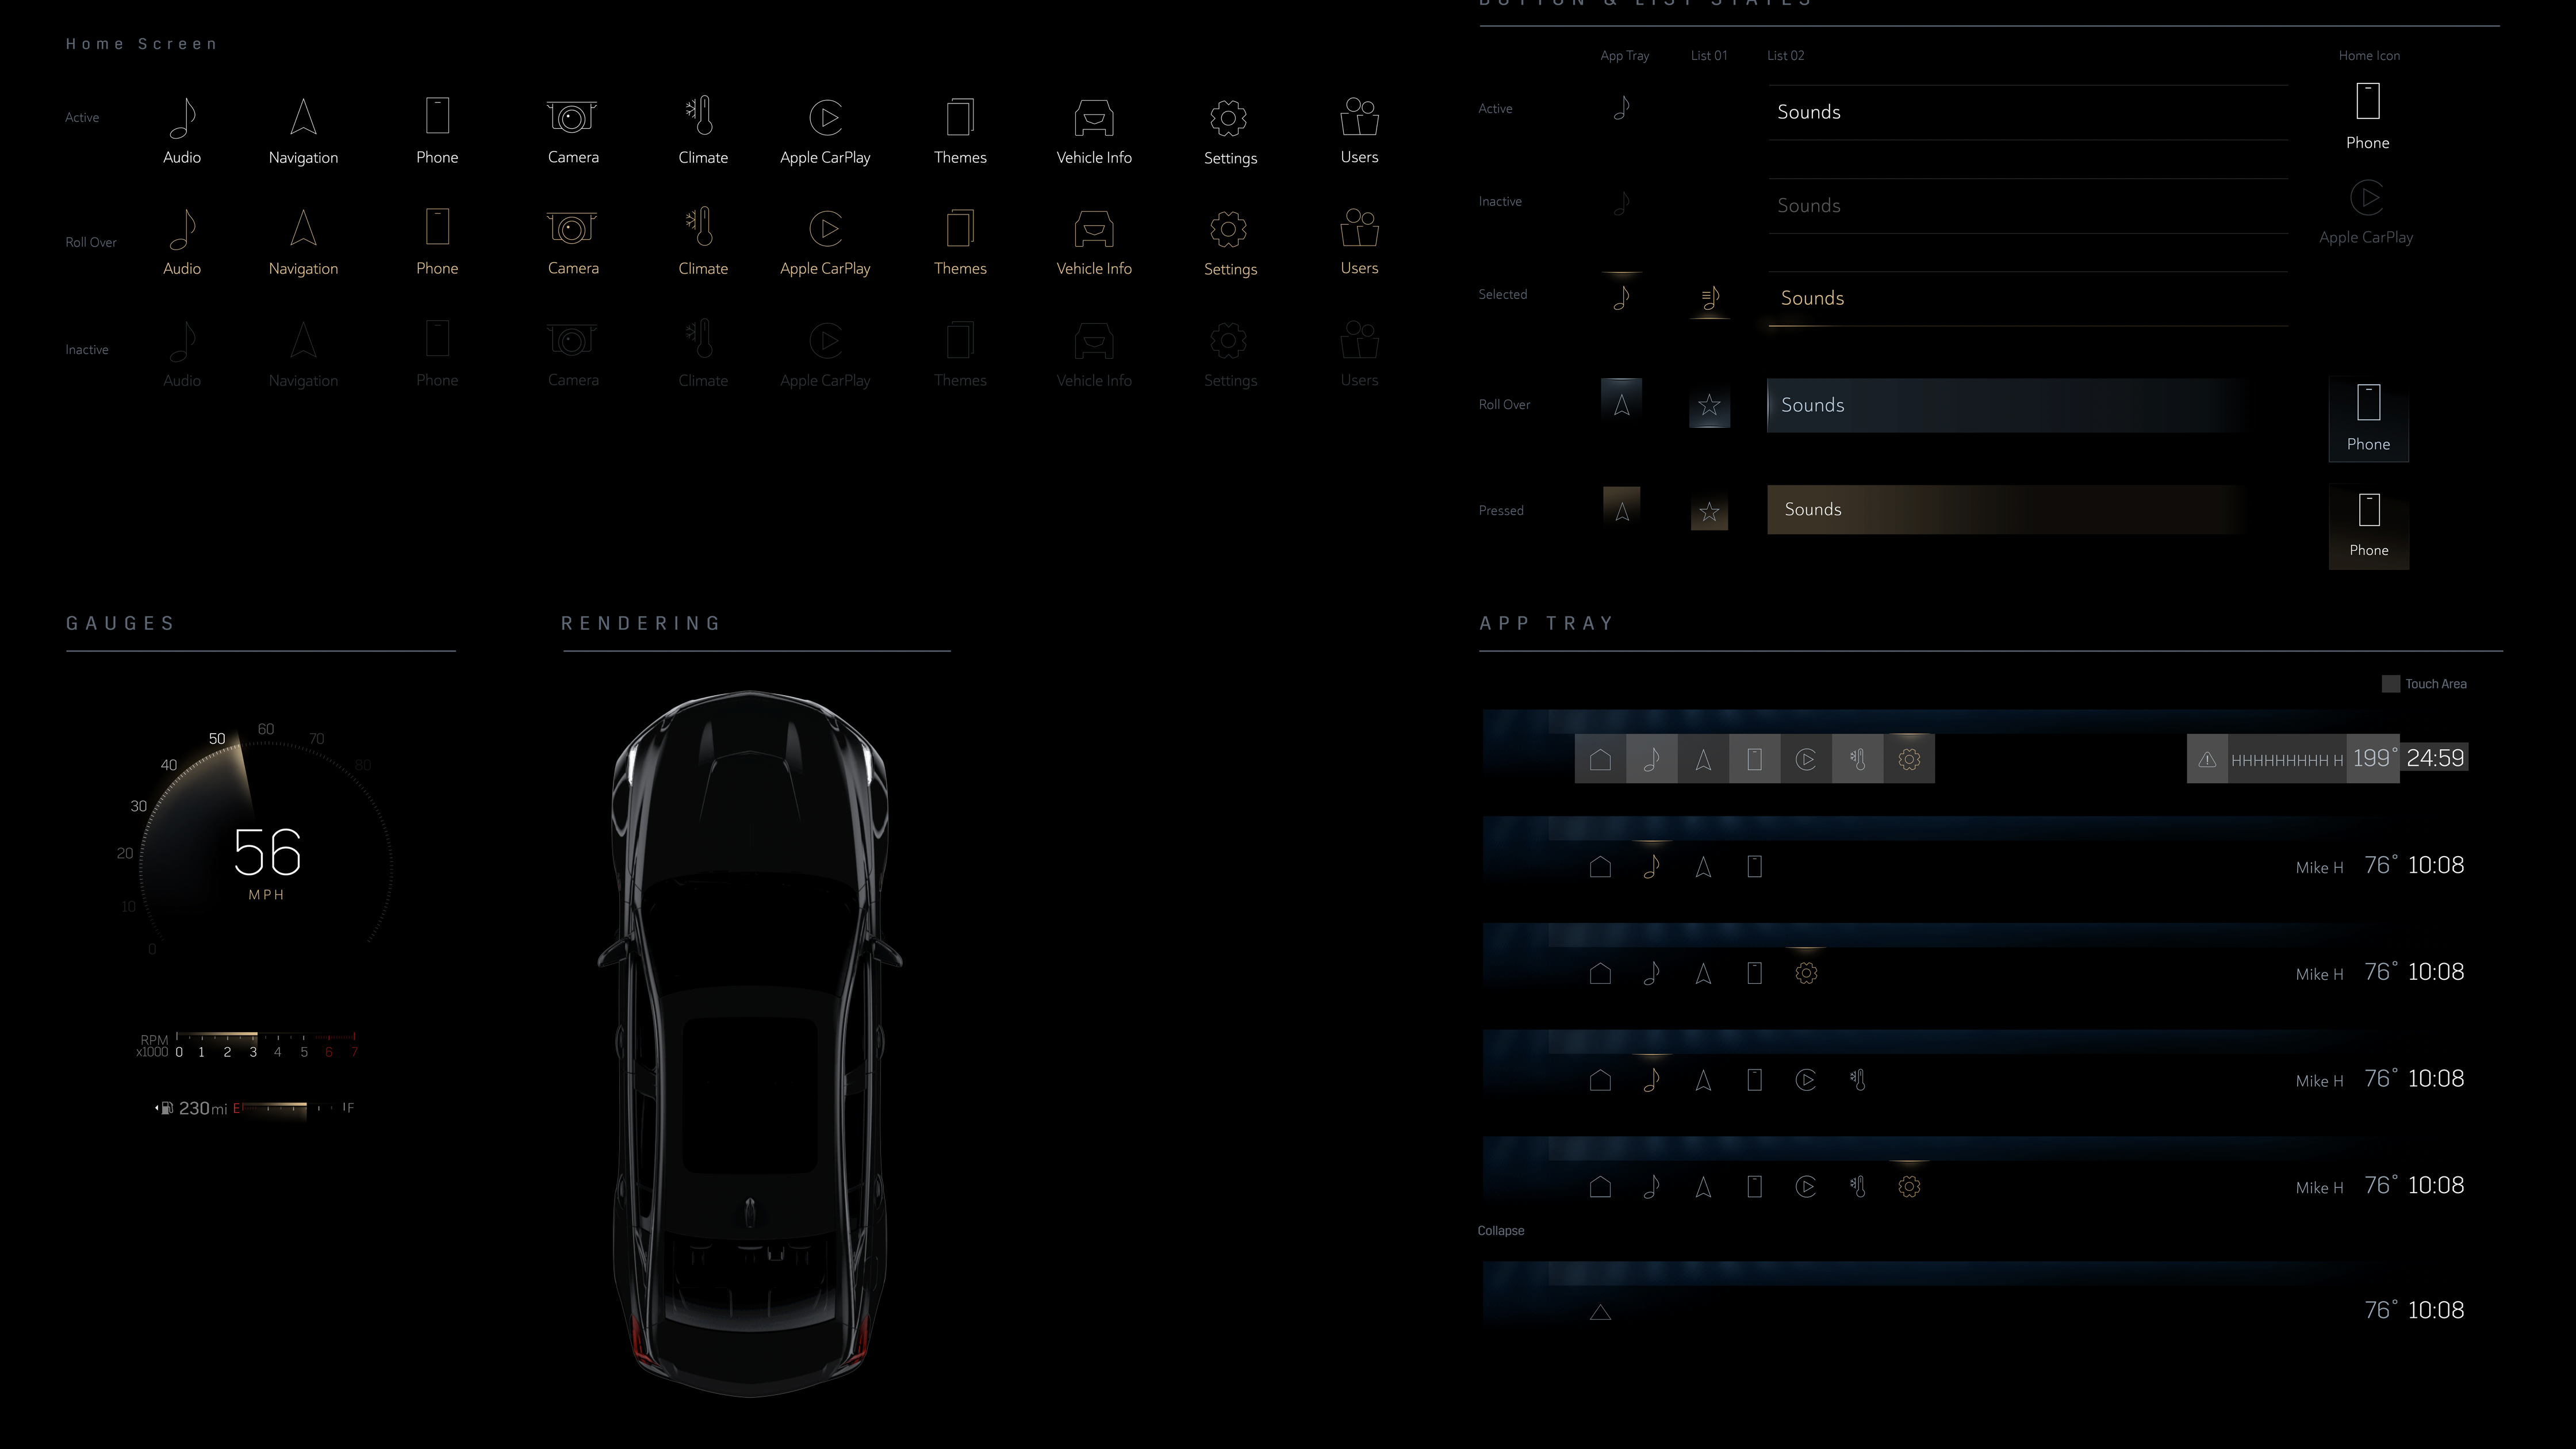Screen dimensions: 2576x1449
Task: Click the Touch Area legend square
Action: pyautogui.click(x=2390, y=684)
